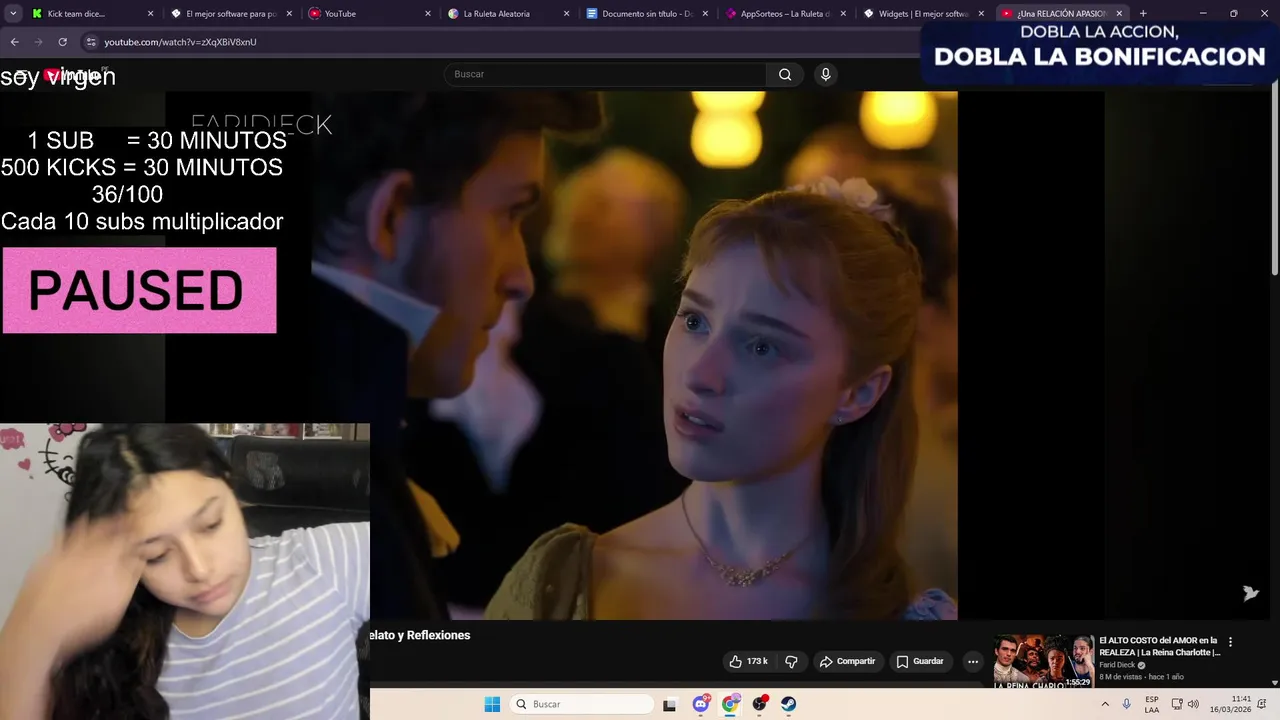The width and height of the screenshot is (1280, 720).
Task: Open network settings tray icon
Action: click(x=1177, y=704)
